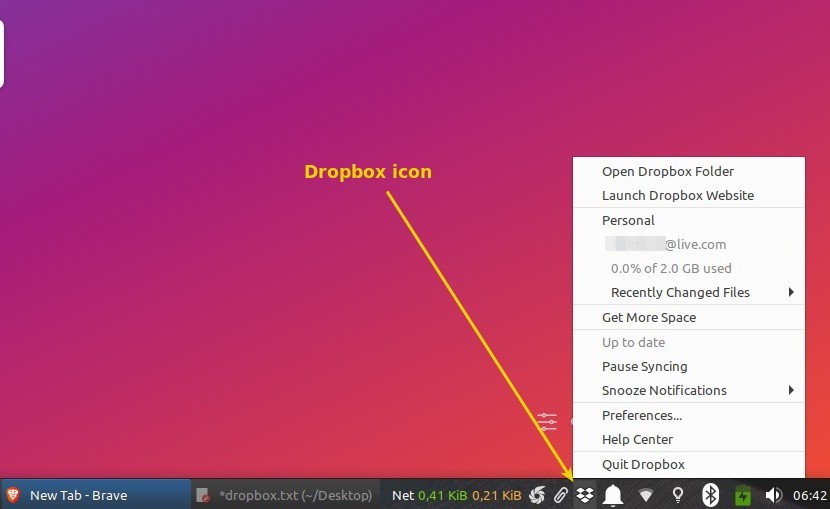This screenshot has height=509, width=830.
Task: Select Pause Syncing
Action: tap(689, 366)
